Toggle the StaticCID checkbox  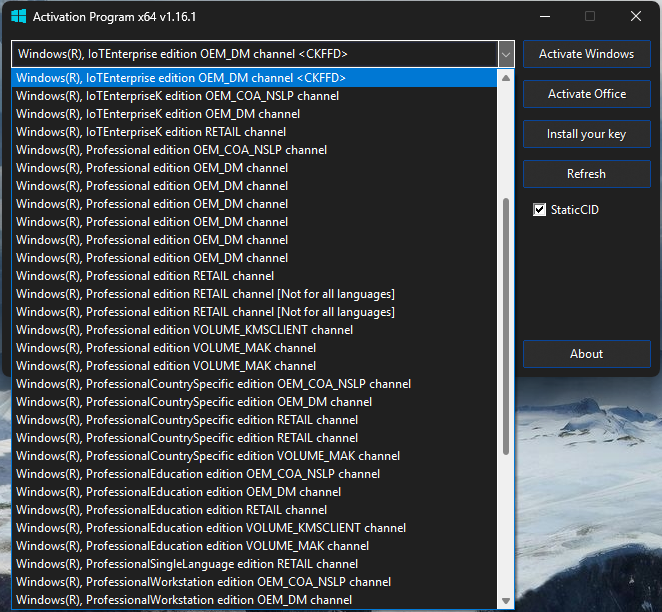540,210
